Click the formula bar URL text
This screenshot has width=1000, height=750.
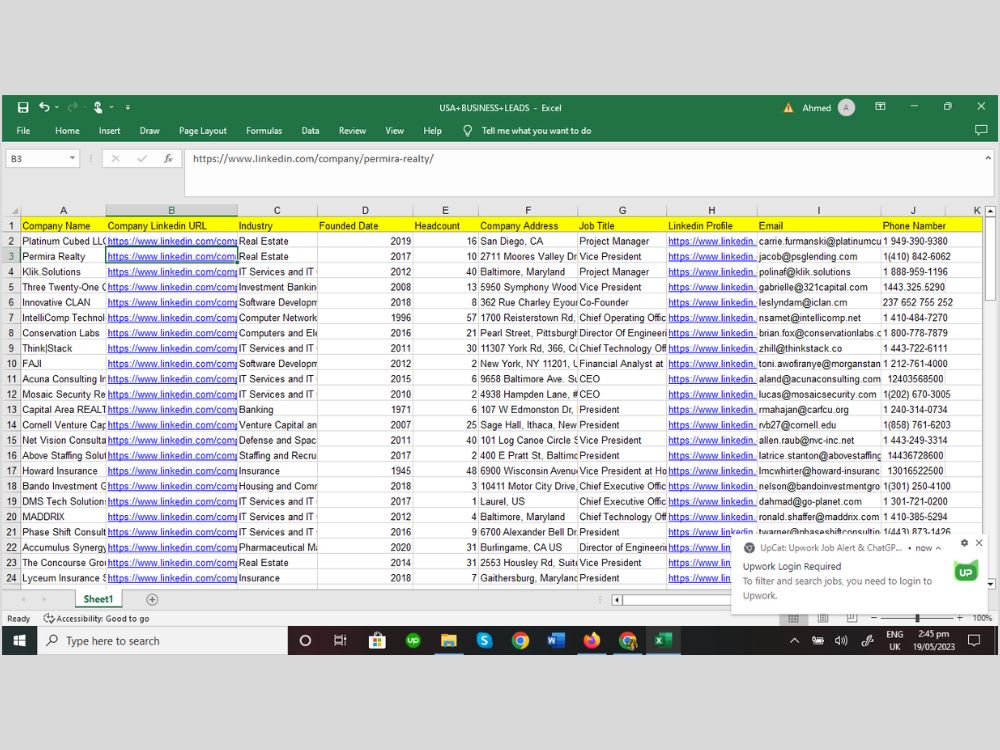pyautogui.click(x=313, y=159)
